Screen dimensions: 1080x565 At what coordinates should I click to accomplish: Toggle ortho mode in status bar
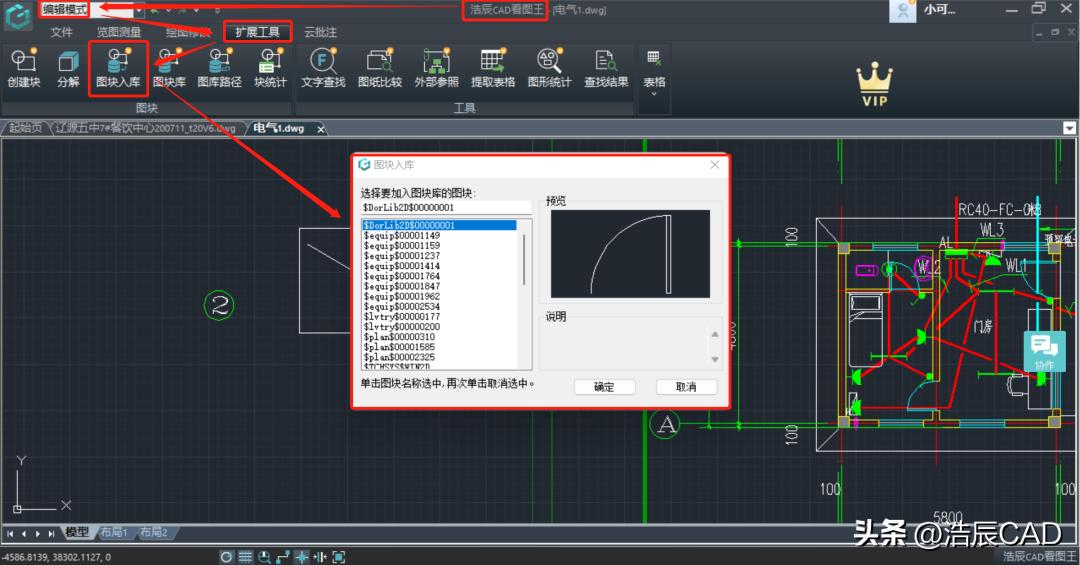pos(282,557)
